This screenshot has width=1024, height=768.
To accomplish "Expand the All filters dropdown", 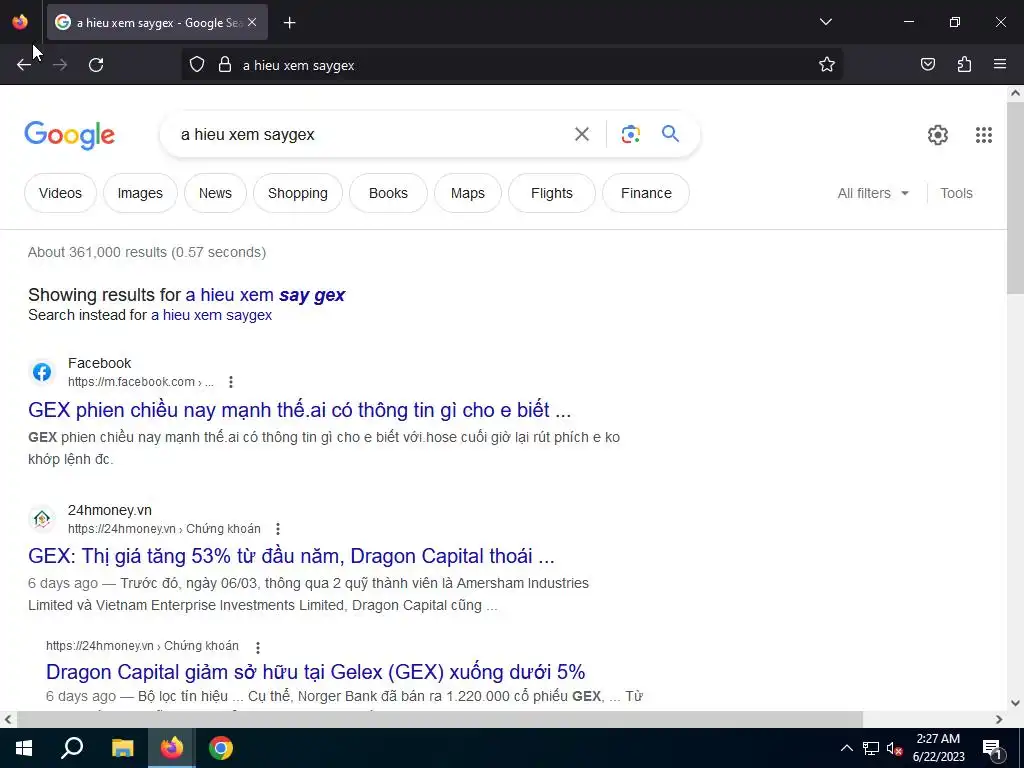I will coord(873,193).
